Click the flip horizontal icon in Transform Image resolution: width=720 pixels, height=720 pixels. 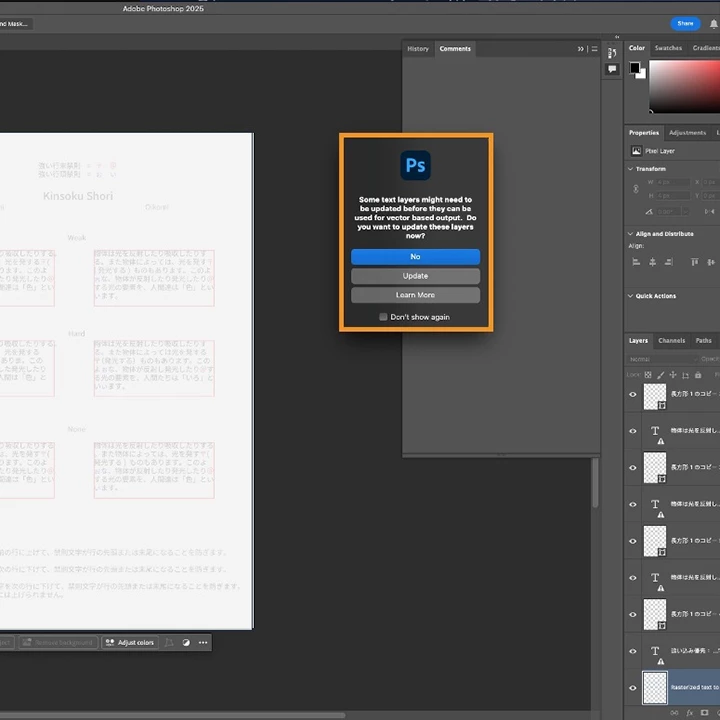coord(709,212)
